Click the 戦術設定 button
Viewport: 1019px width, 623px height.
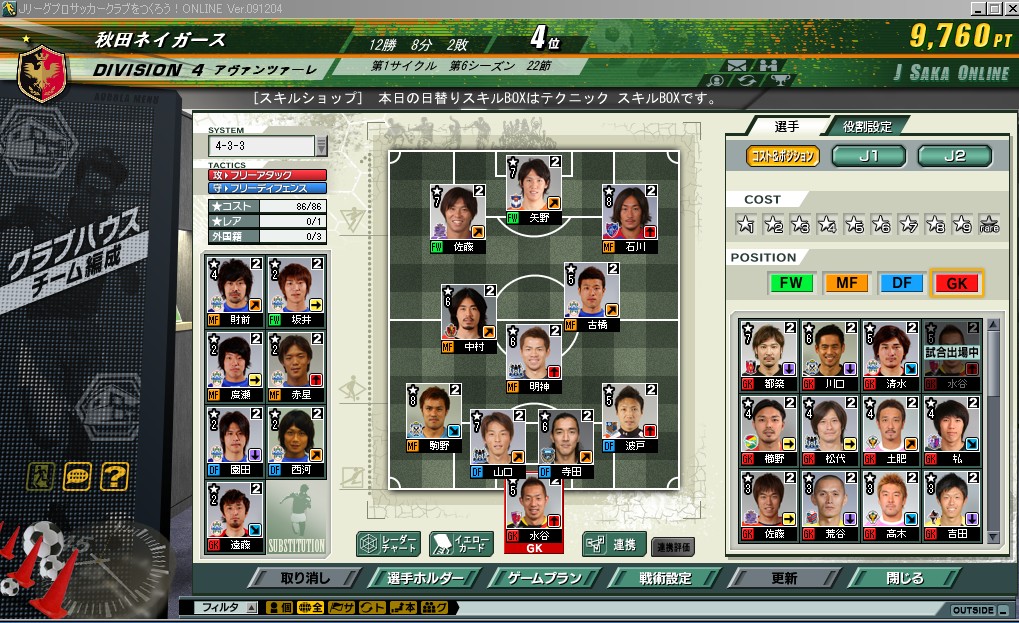pyautogui.click(x=665, y=578)
